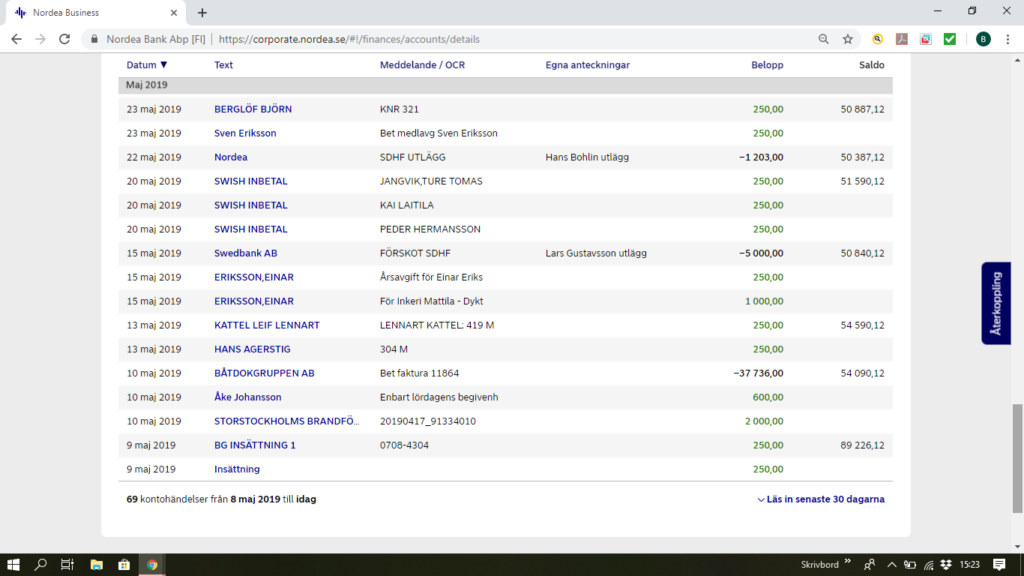Click the padlock site security icon
Image resolution: width=1024 pixels, height=576 pixels.
point(95,39)
